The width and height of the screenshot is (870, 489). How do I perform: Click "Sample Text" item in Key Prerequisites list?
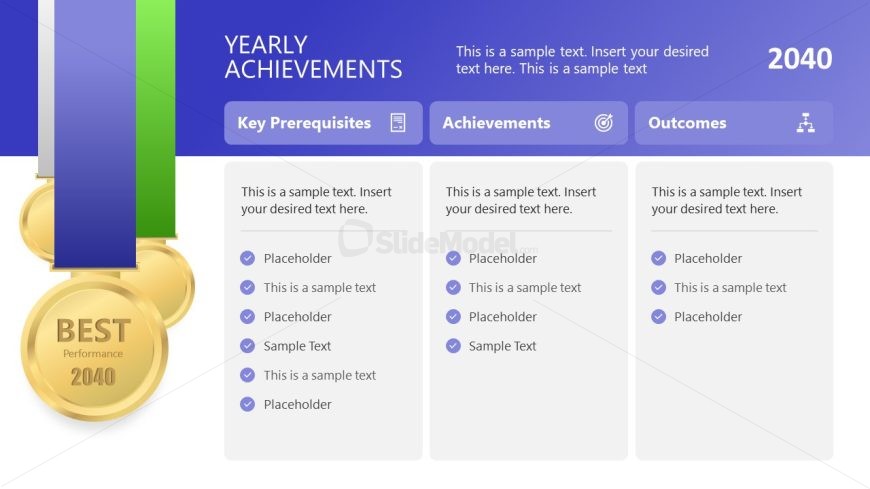point(297,346)
